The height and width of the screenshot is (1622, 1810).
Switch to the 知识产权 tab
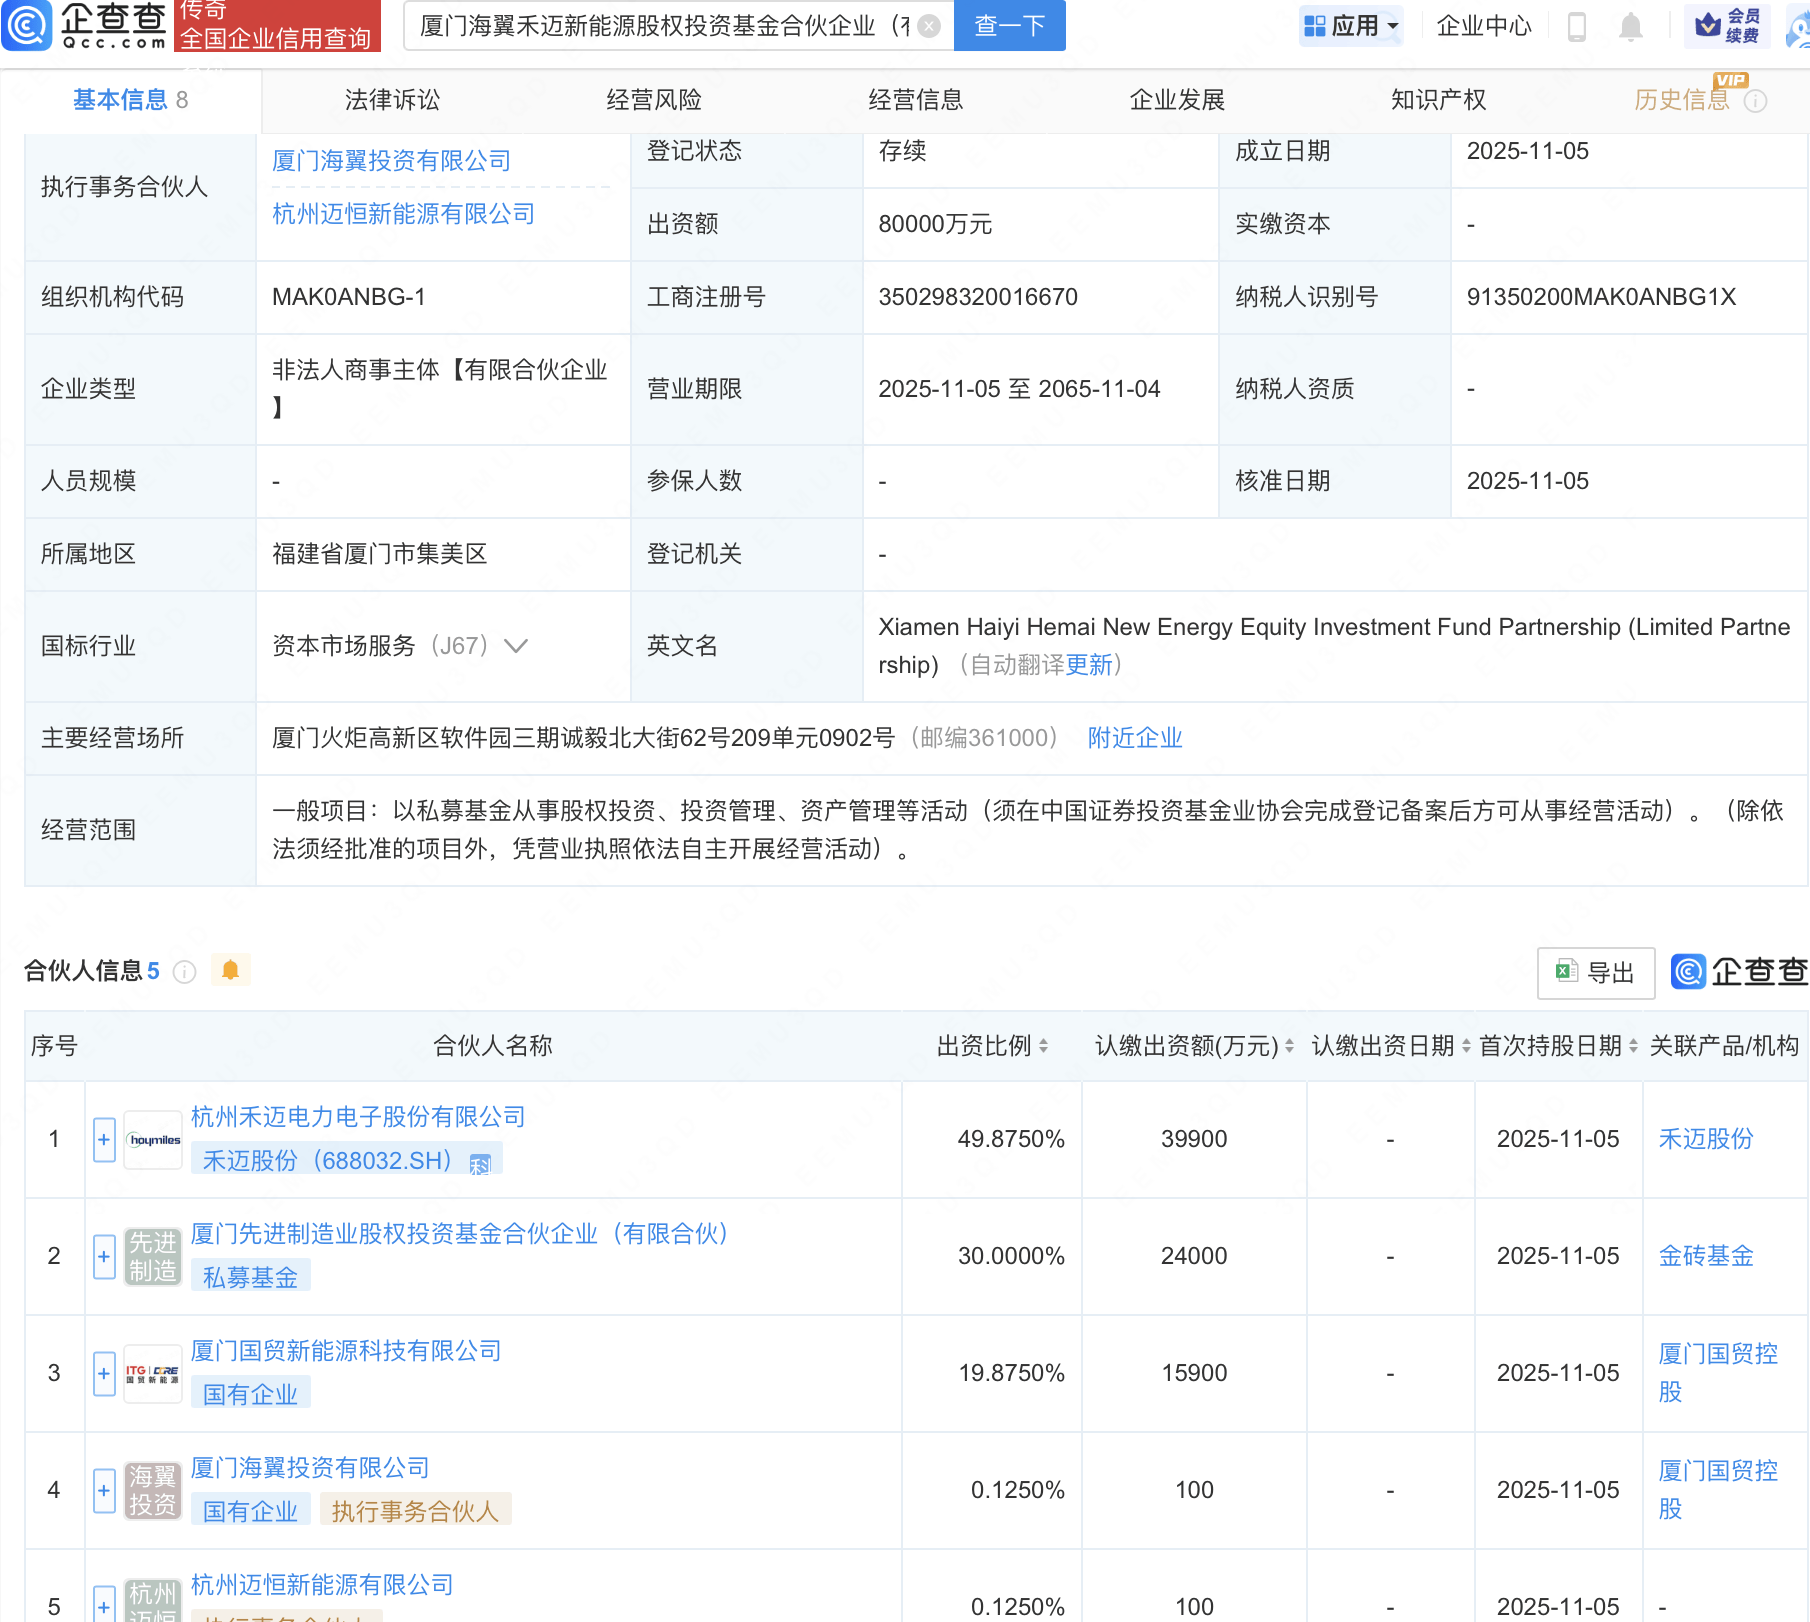1438,100
